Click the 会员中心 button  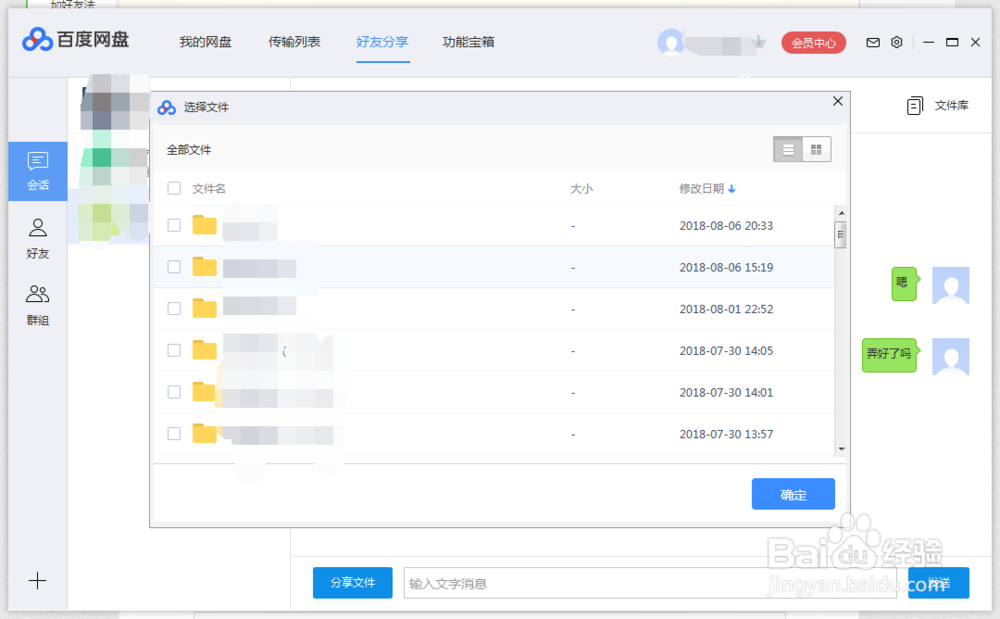pos(813,42)
